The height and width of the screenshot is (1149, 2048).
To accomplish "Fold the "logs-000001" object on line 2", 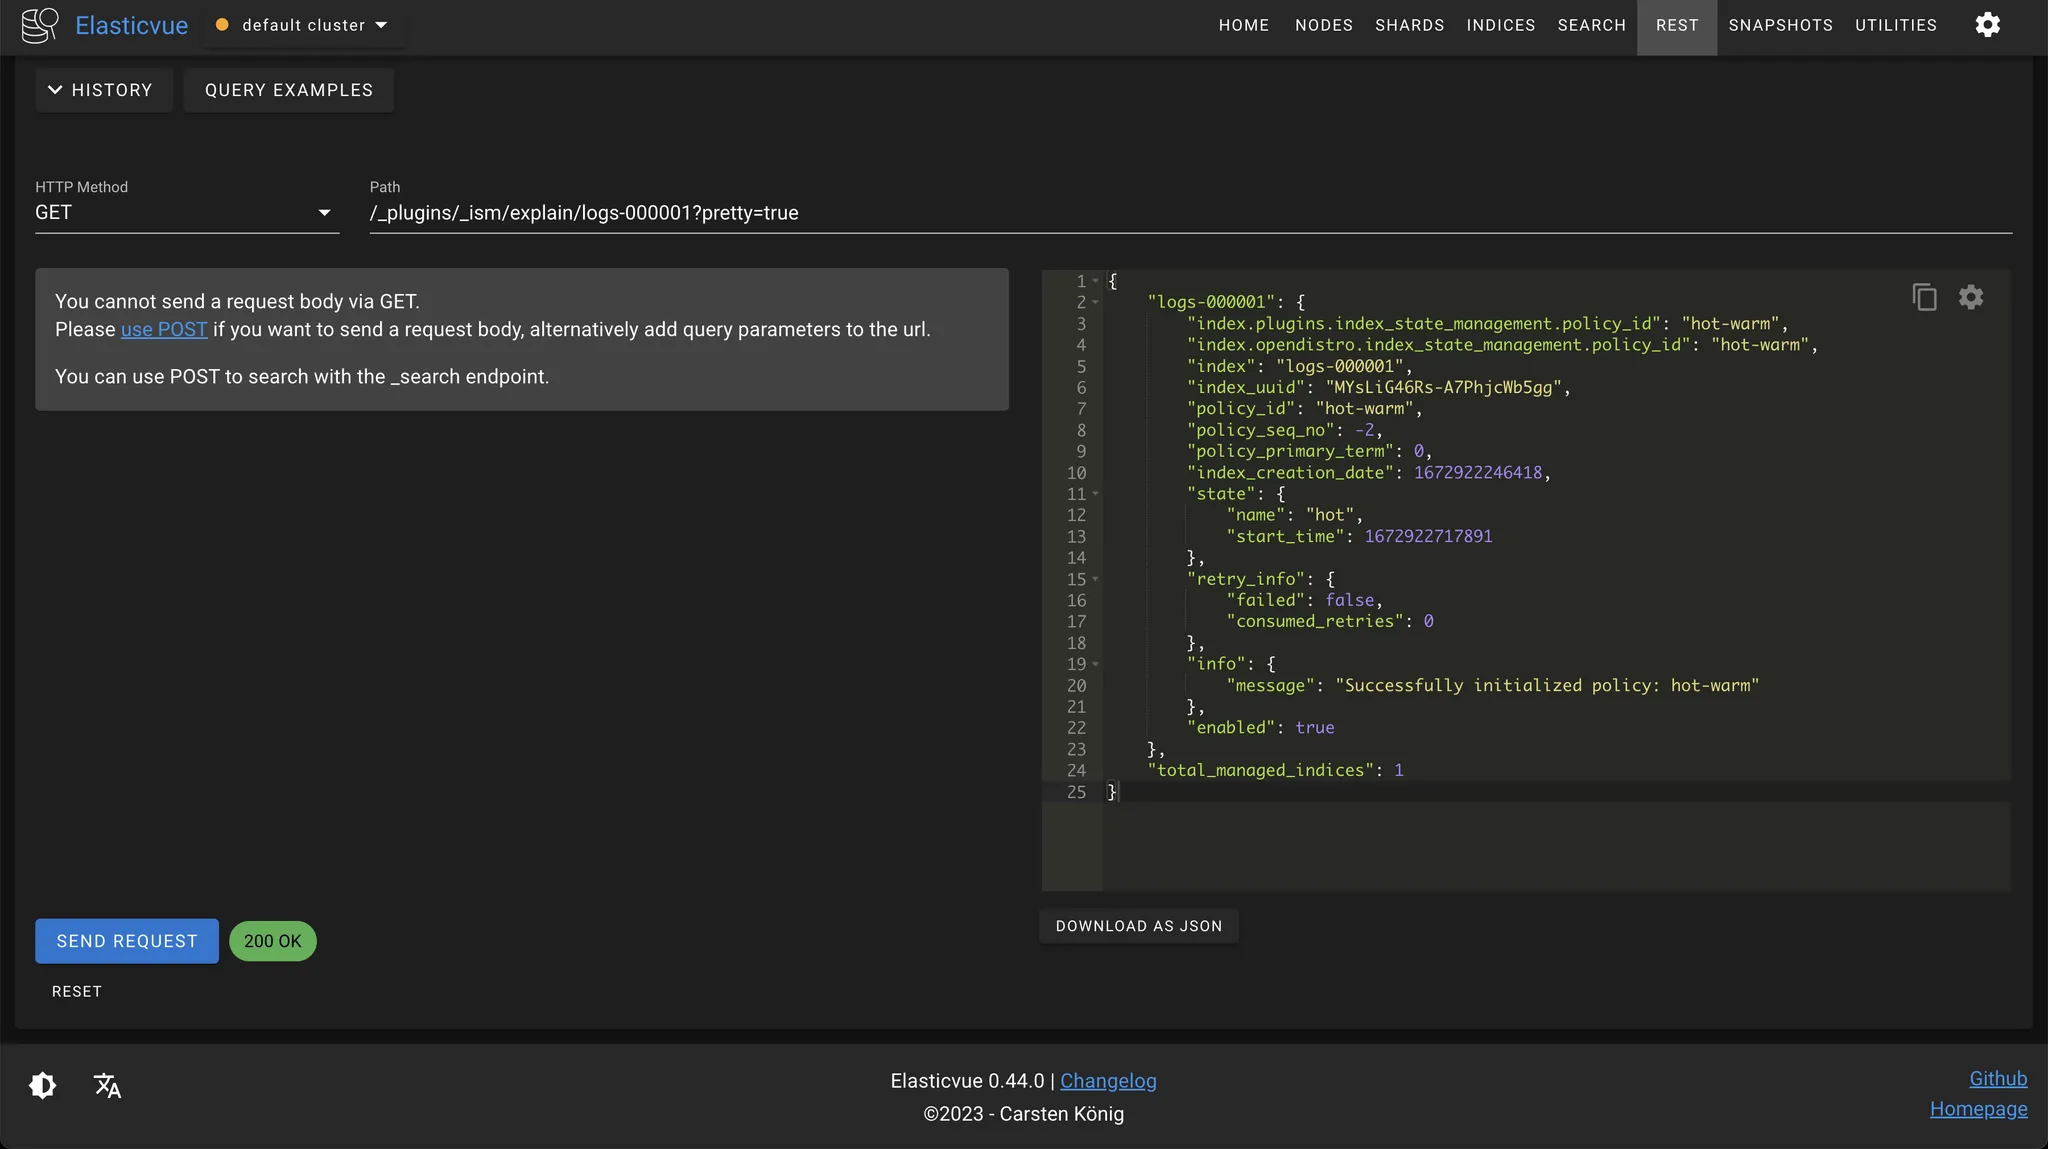I will click(1096, 302).
